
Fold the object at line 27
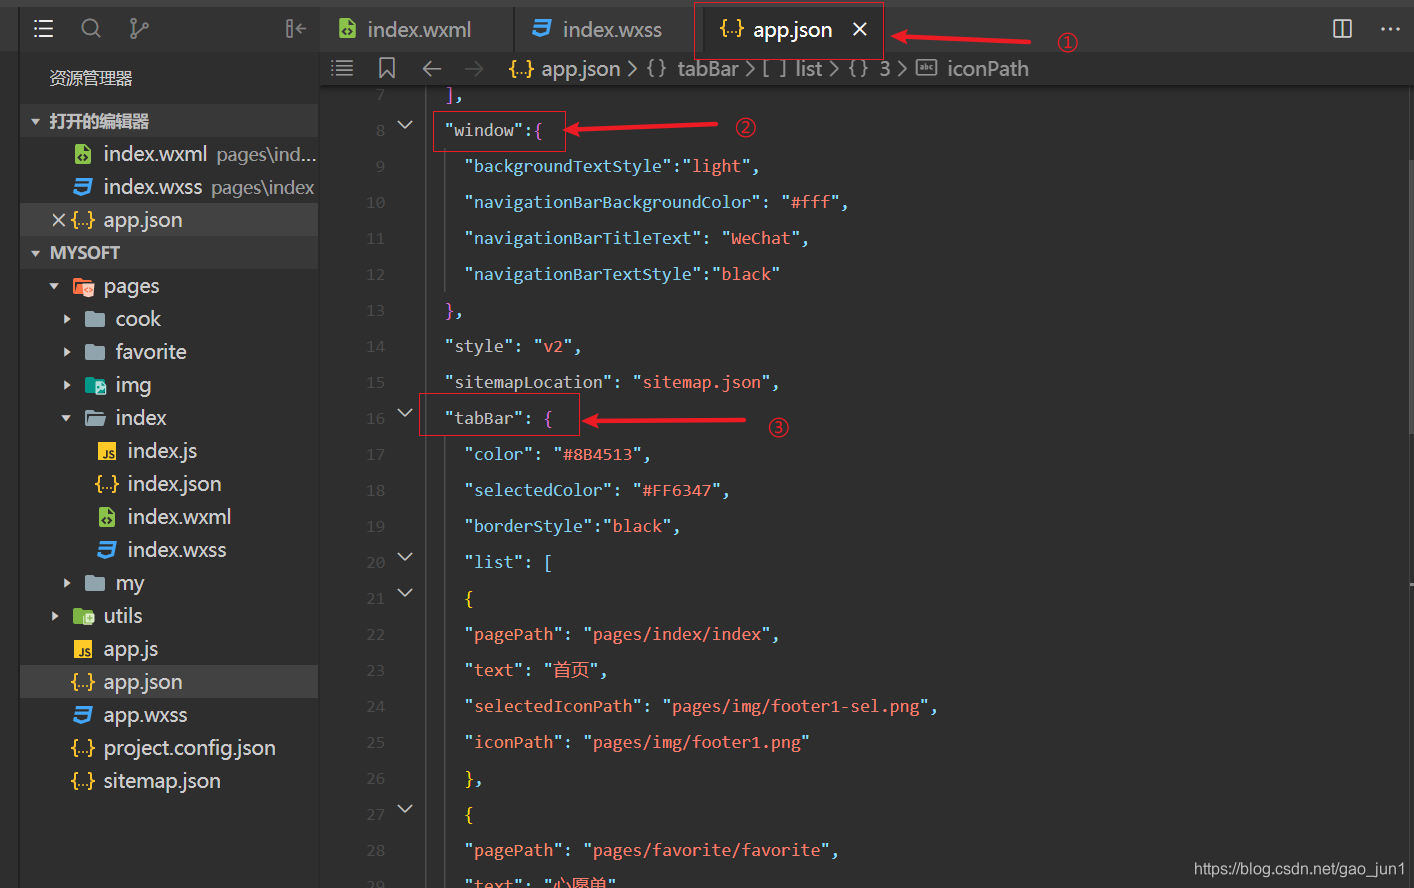click(405, 808)
